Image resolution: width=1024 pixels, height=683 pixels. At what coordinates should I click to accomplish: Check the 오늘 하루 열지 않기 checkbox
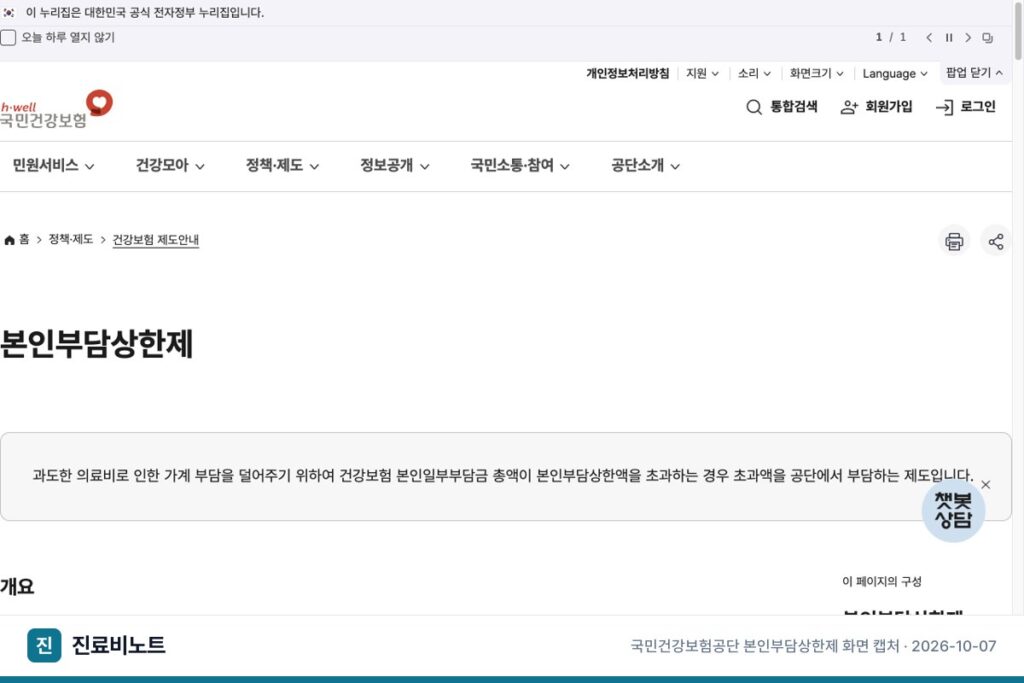[8, 38]
